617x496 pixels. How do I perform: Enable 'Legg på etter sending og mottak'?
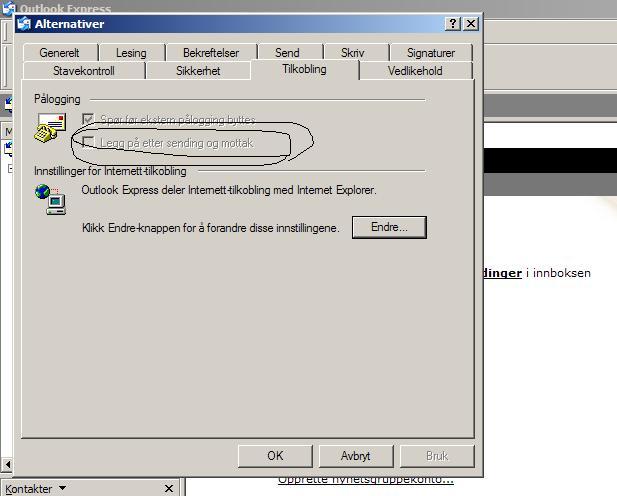[88, 143]
